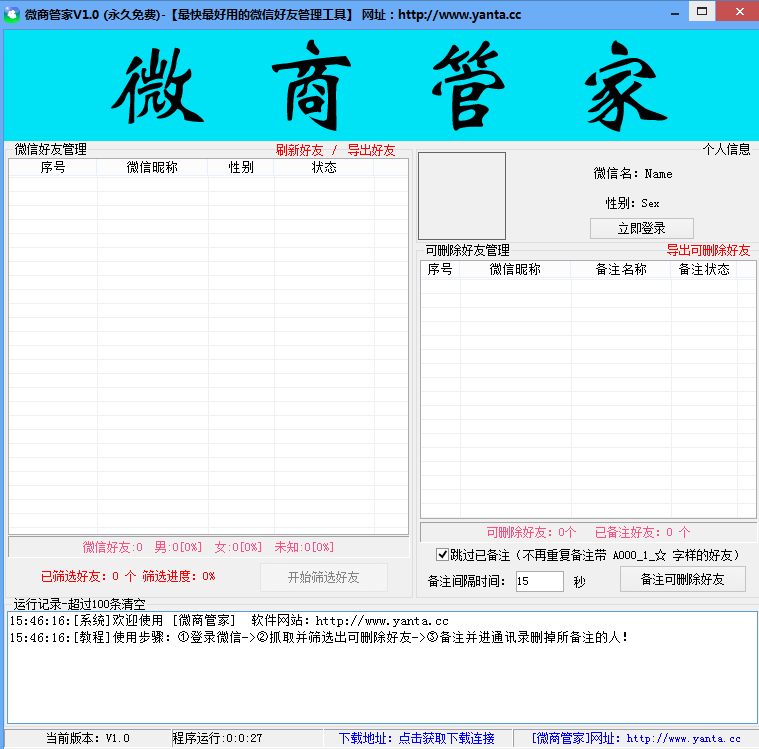Click 性别: Sex label
Viewport: 759px width, 749px height.
tap(632, 203)
